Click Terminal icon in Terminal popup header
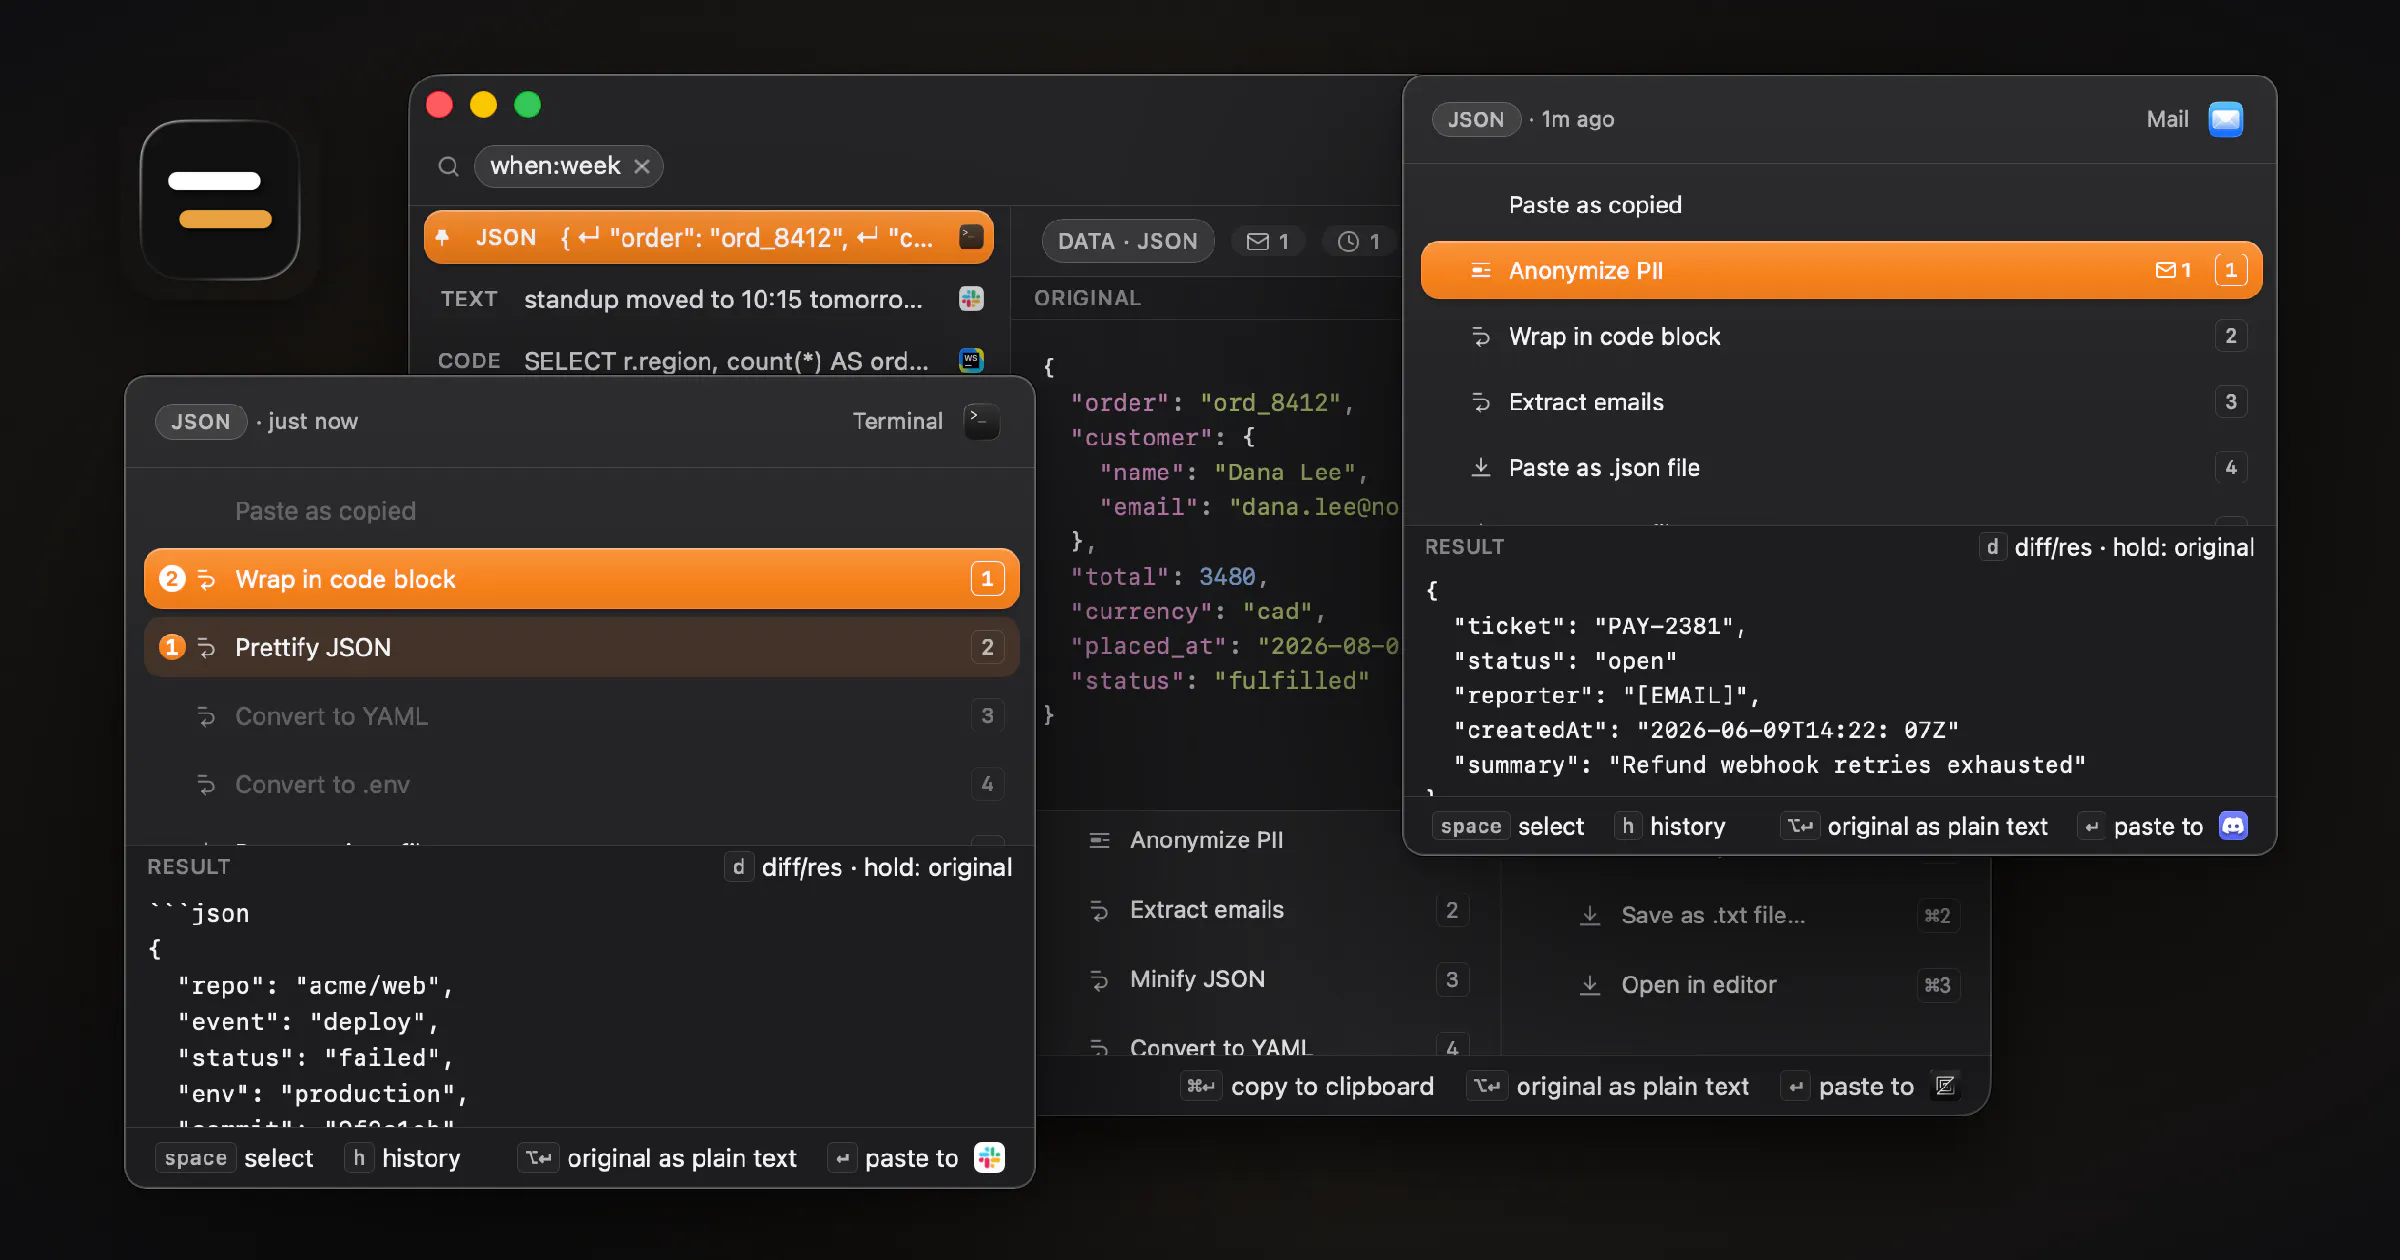2400x1260 pixels. 981,421
